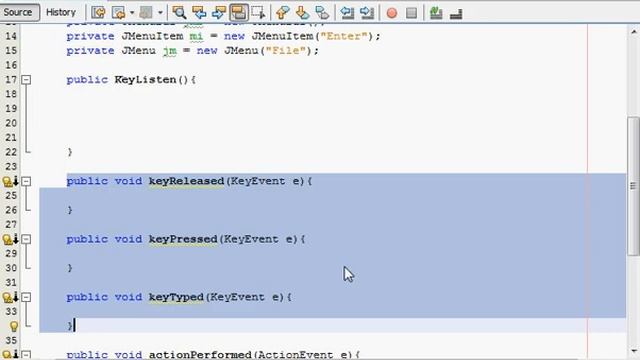Toggle Rectangular Selection mode
This screenshot has height=360, width=640.
coord(258,13)
